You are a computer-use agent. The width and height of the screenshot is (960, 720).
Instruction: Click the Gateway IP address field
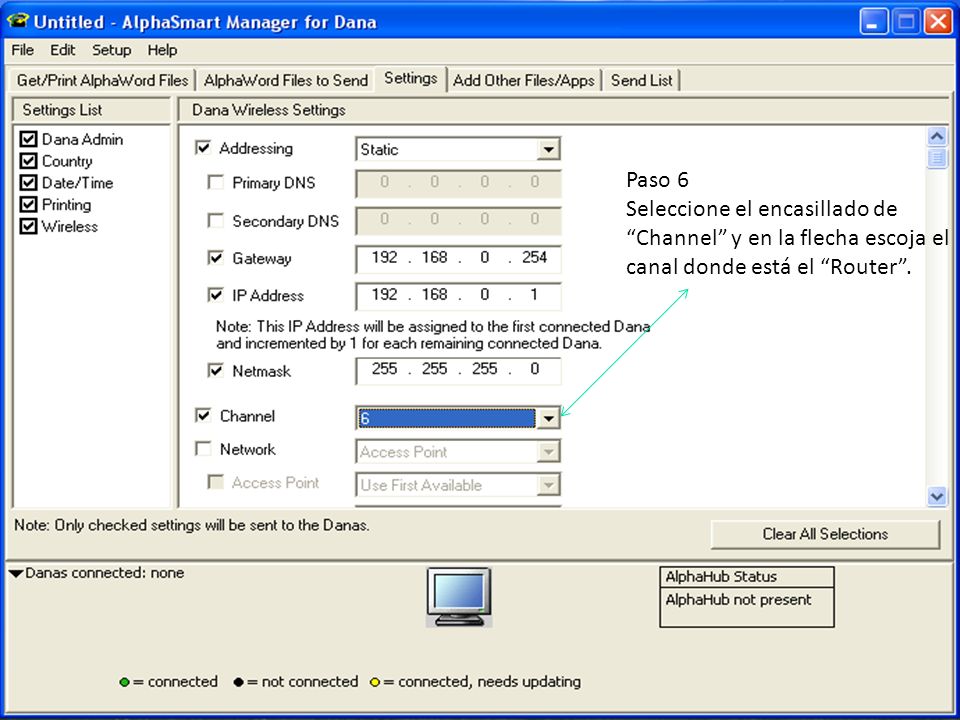458,258
